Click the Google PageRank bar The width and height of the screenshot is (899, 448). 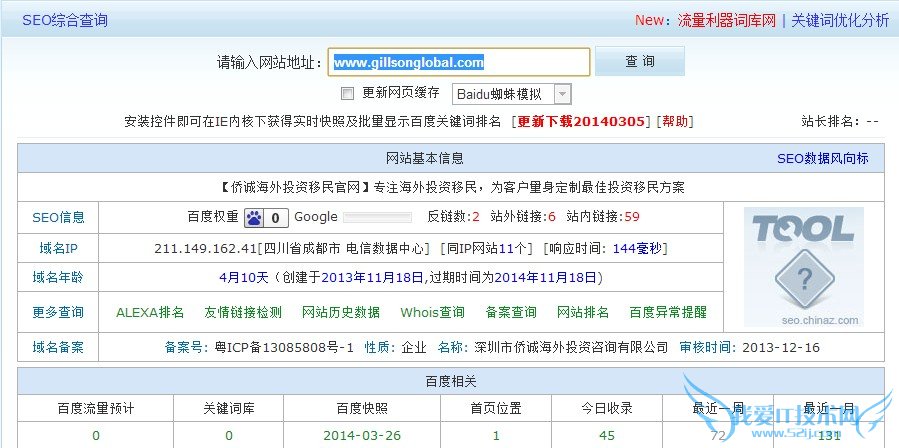click(377, 217)
